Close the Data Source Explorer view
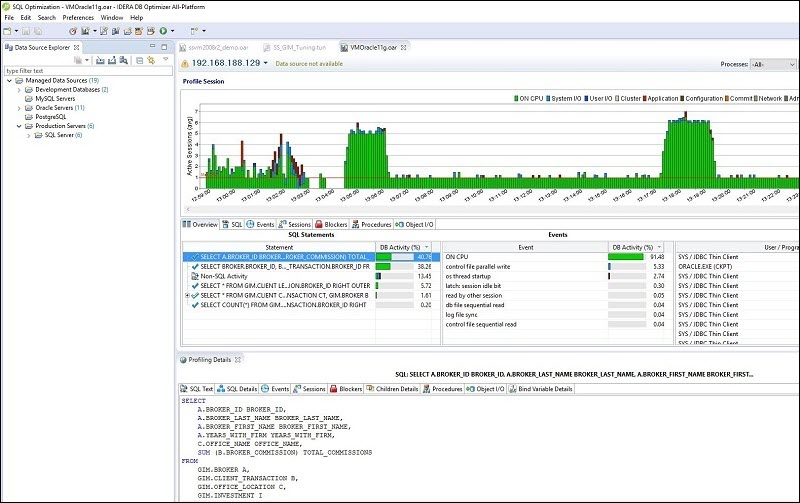 tap(77, 47)
